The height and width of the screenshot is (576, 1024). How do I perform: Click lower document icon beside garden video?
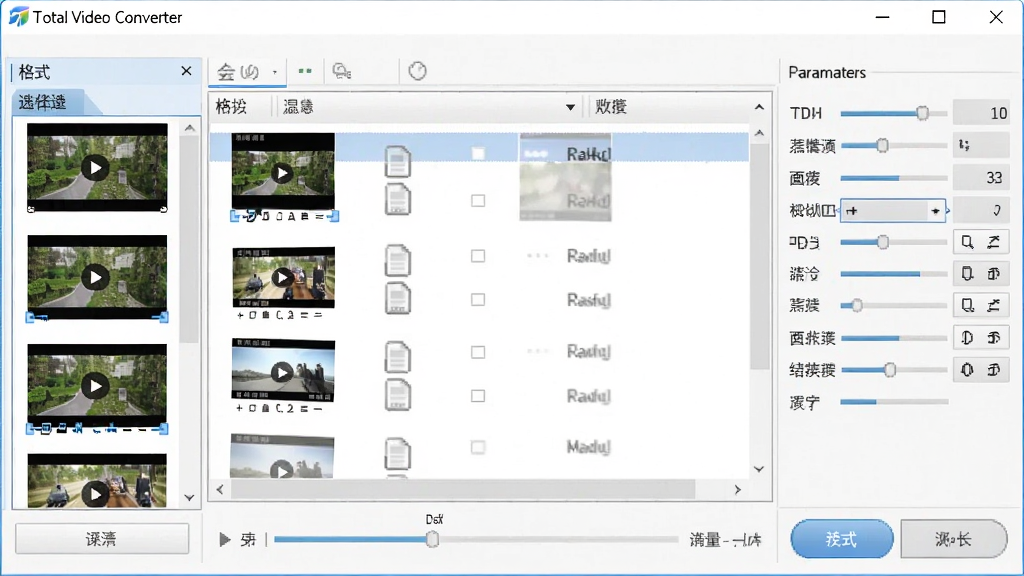point(398,199)
